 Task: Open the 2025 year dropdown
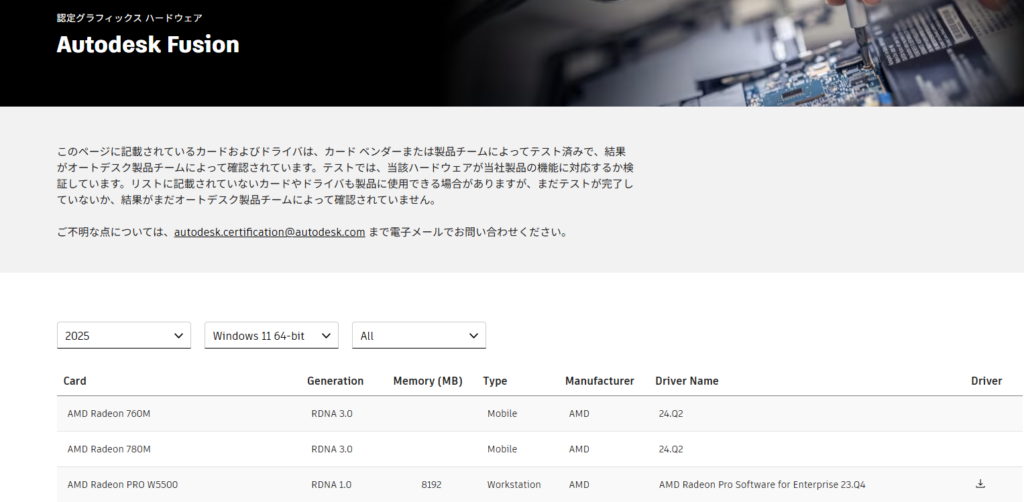(124, 336)
